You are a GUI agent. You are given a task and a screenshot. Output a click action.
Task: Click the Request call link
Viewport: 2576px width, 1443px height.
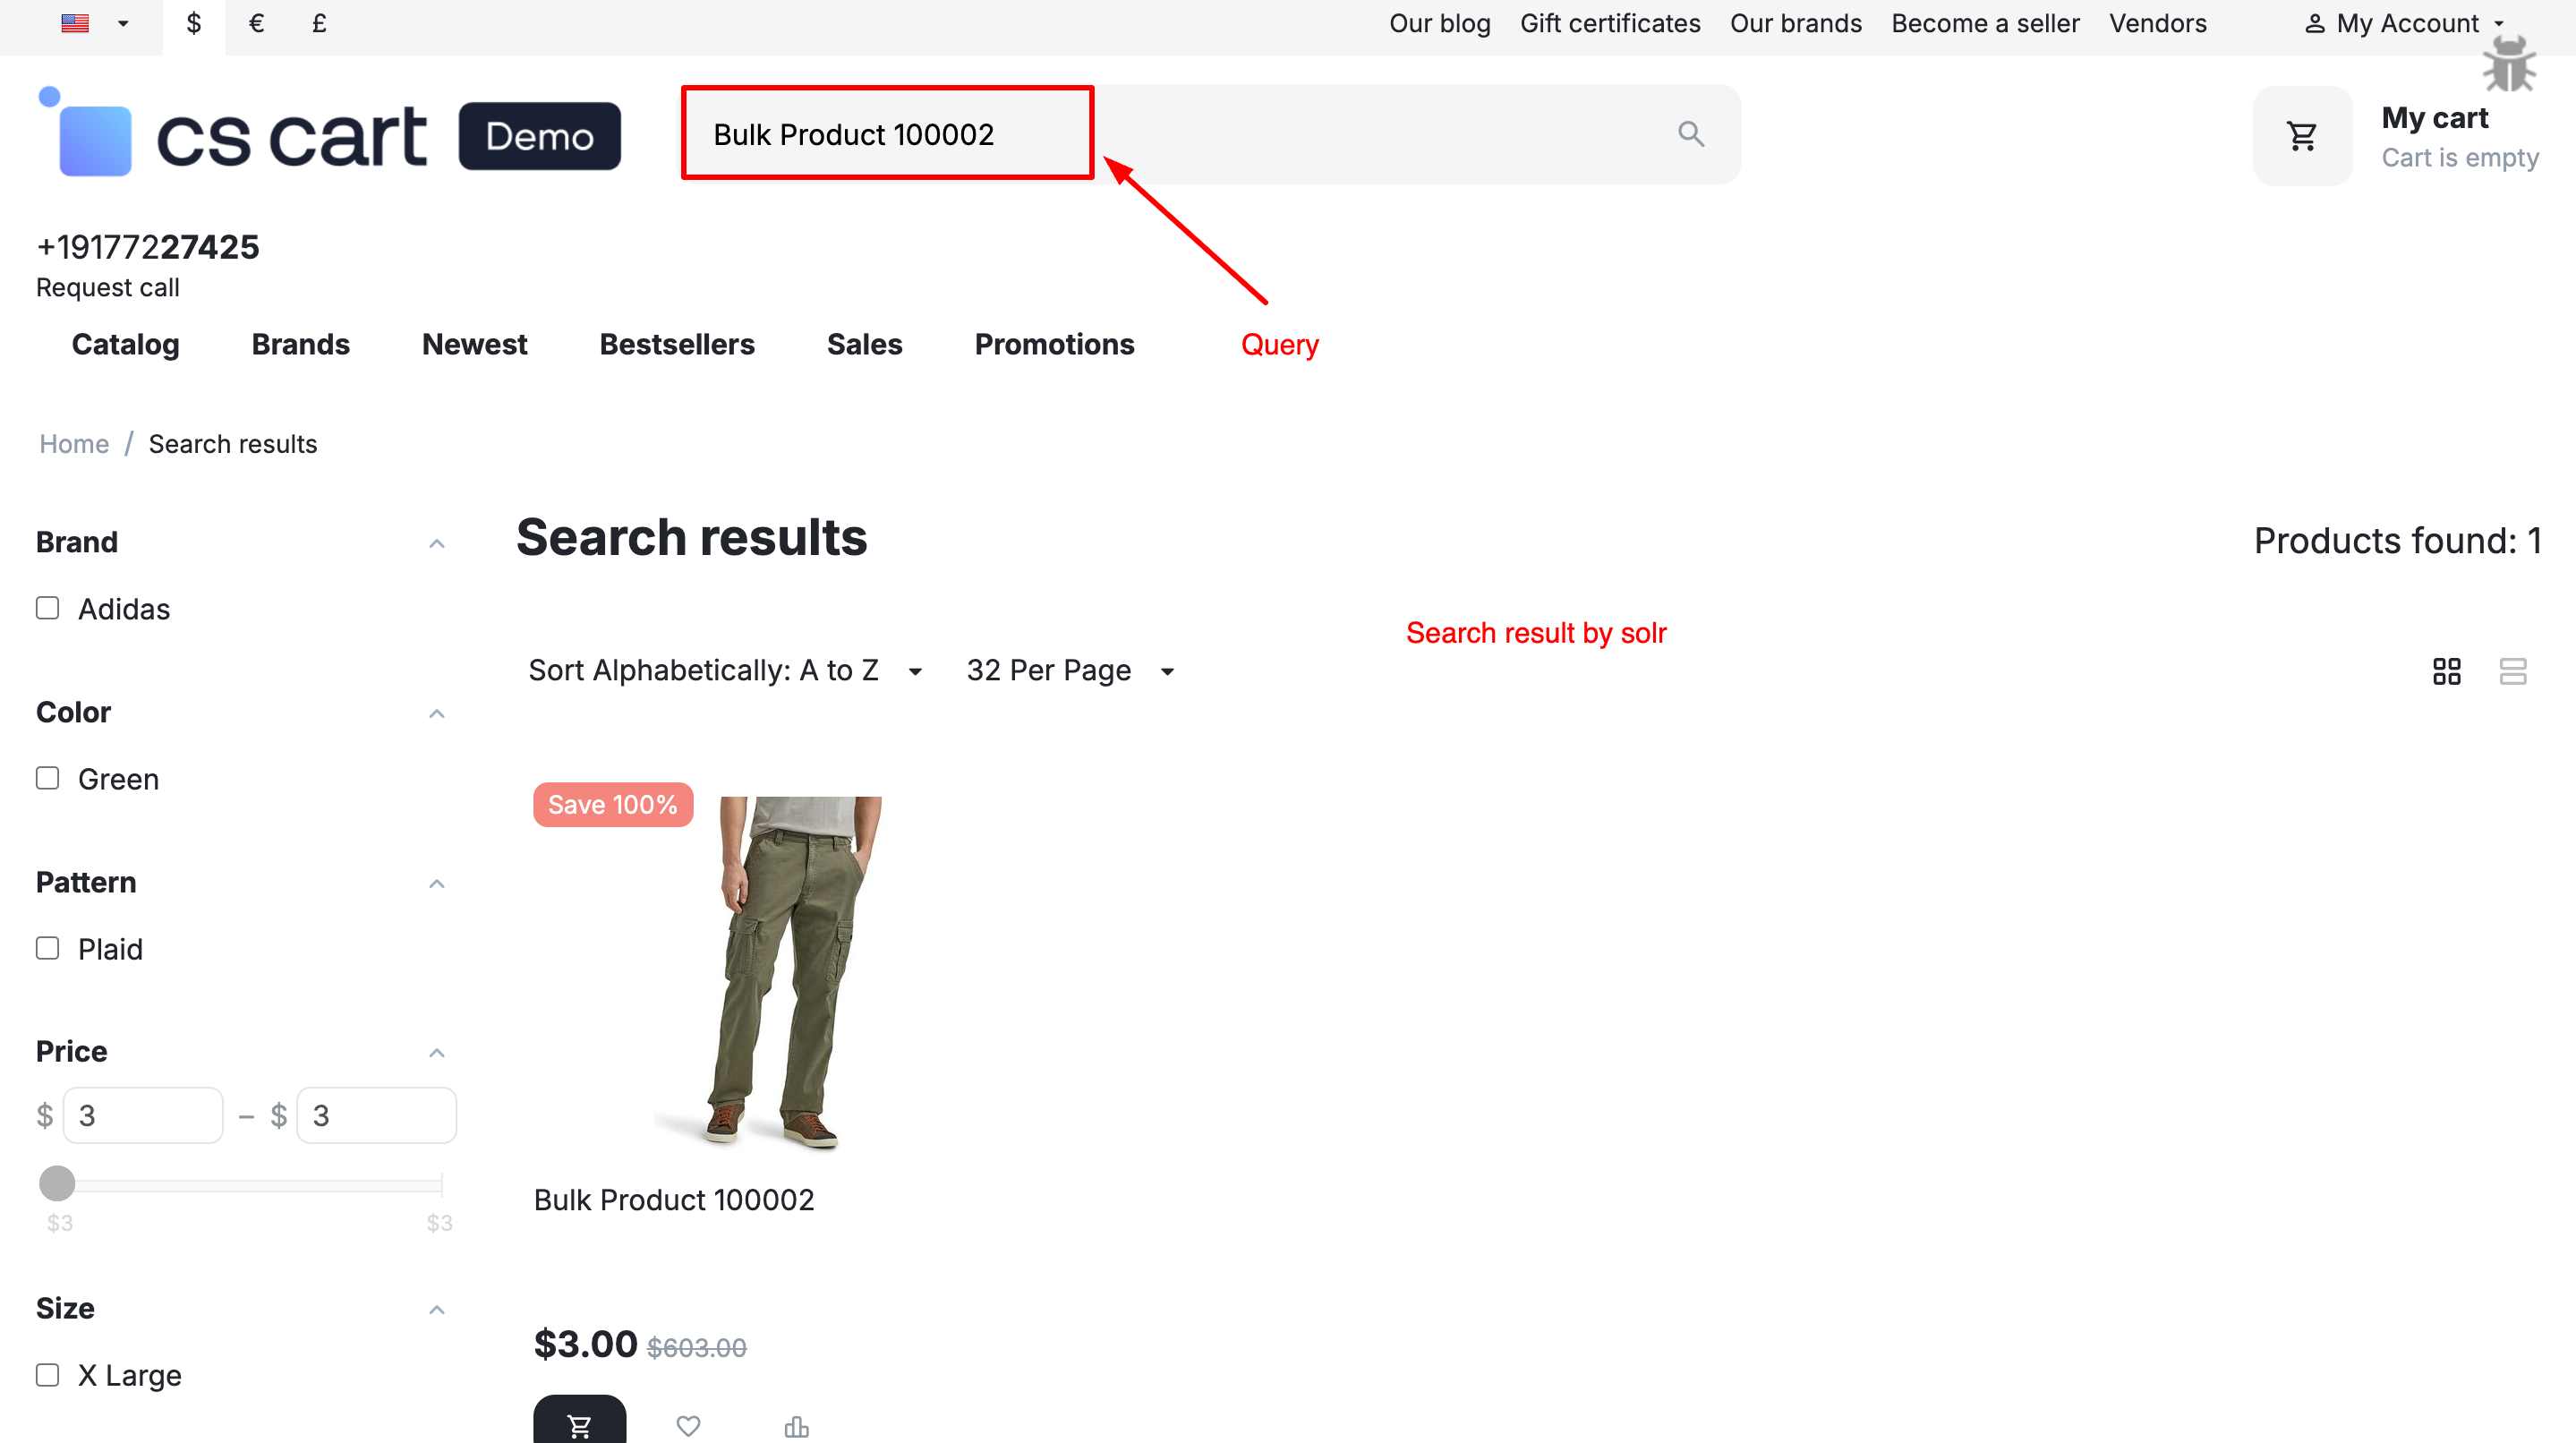[108, 287]
